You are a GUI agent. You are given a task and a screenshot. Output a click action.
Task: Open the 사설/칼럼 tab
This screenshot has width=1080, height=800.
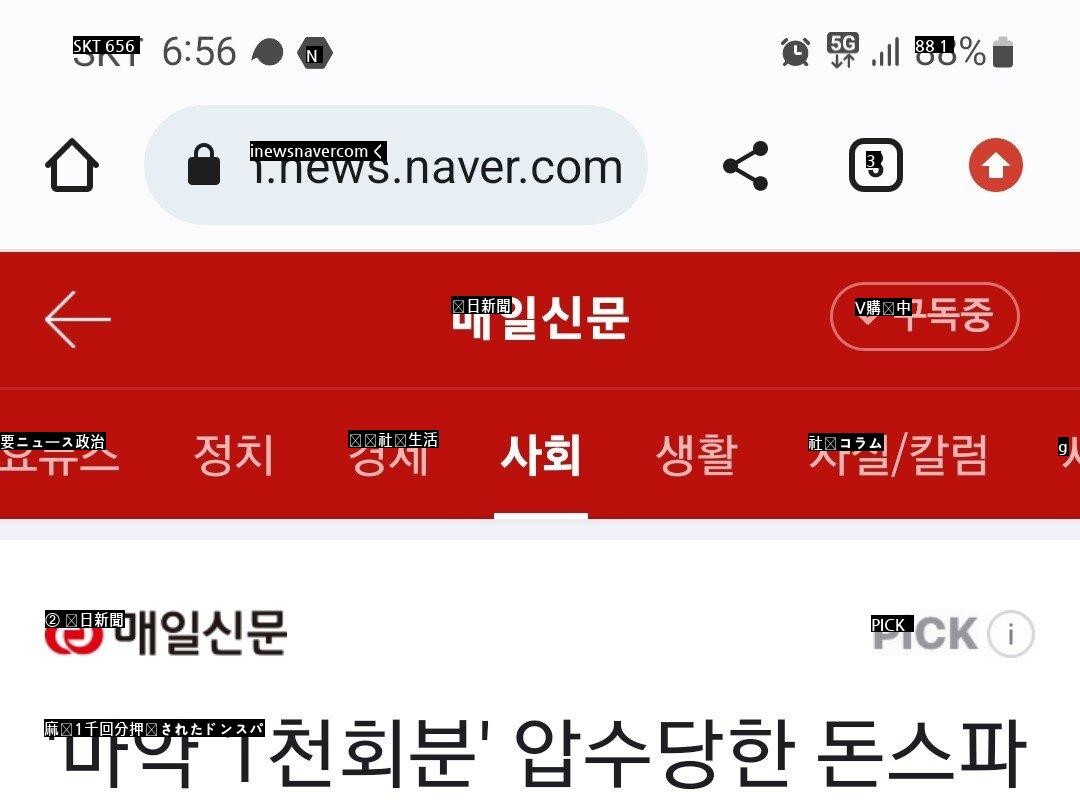tap(899, 455)
